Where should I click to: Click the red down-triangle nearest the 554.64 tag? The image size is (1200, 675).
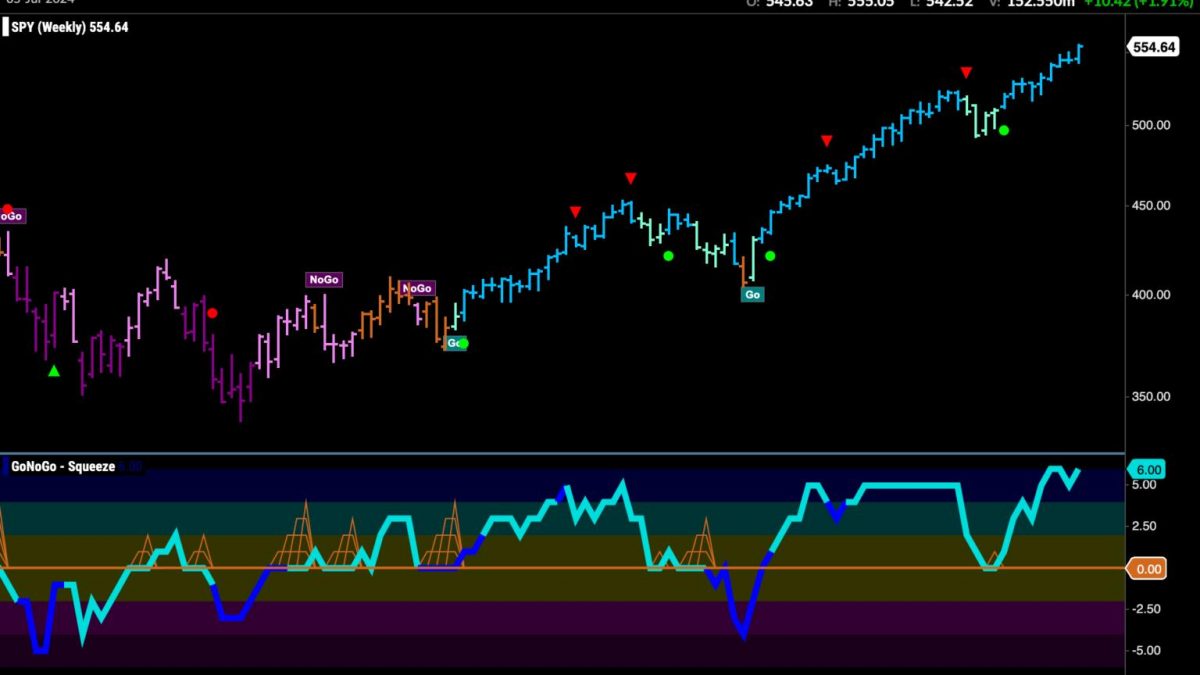966,72
